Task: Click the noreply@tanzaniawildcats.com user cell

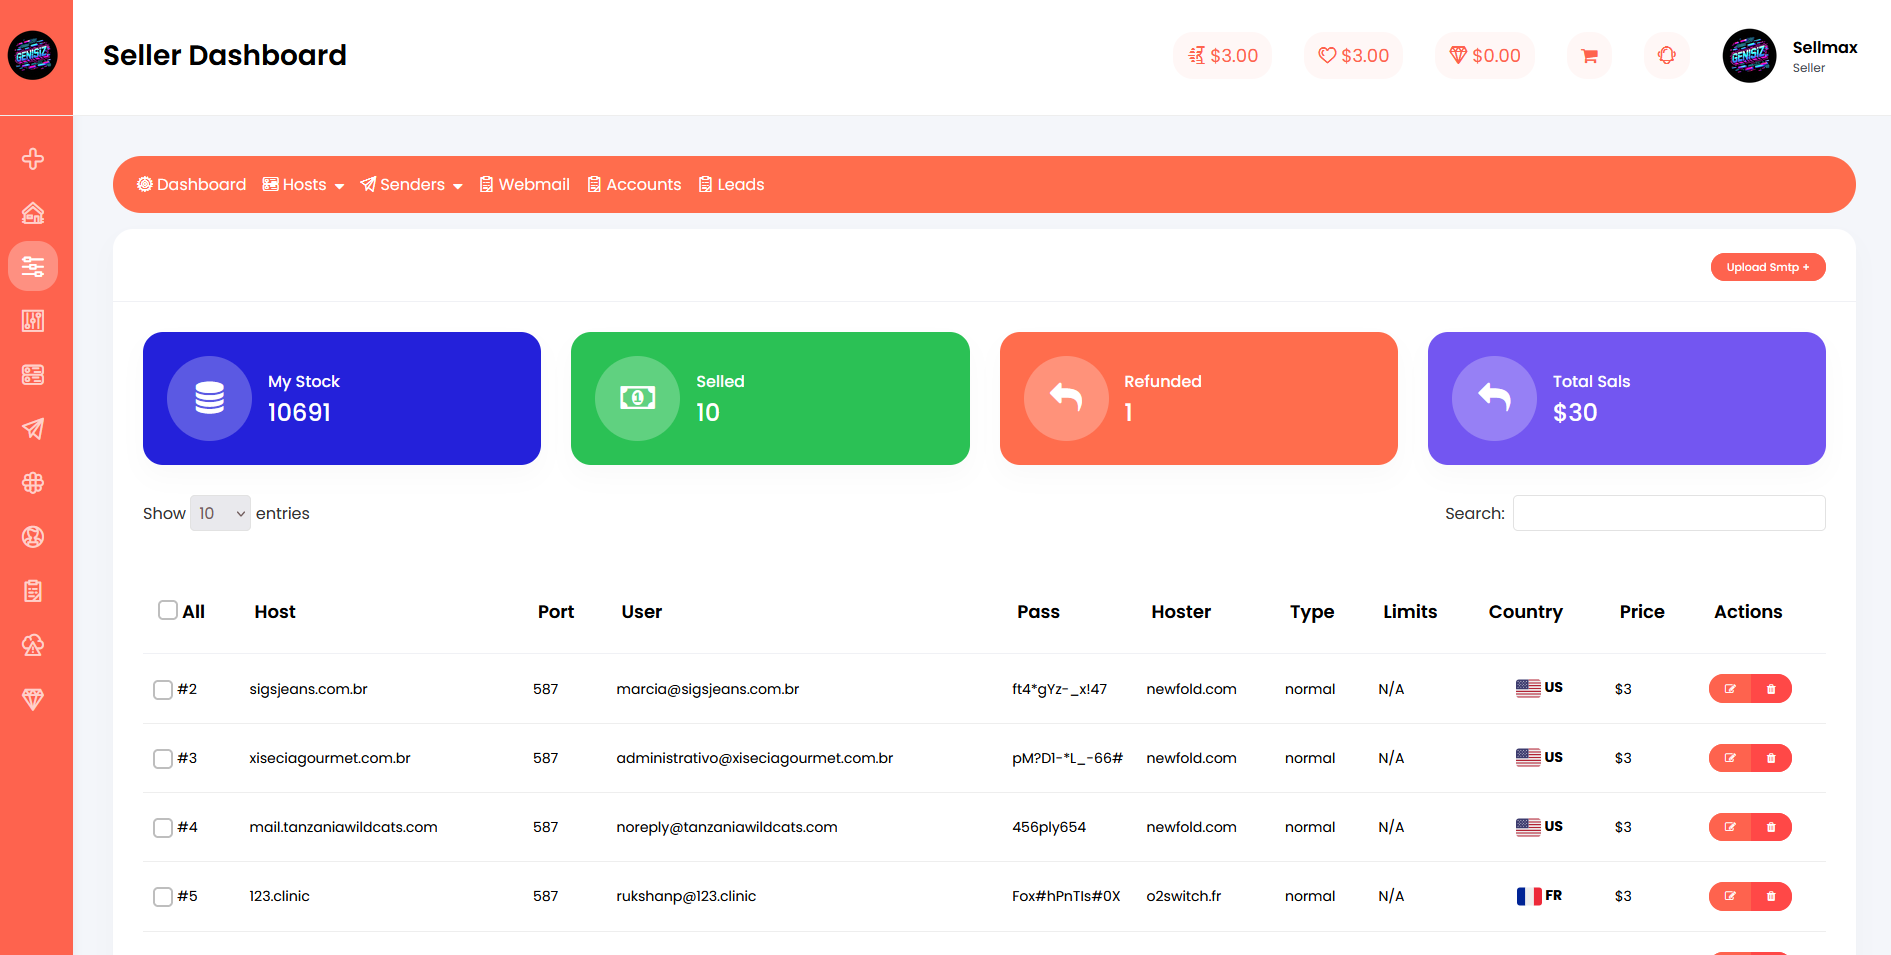Action: click(x=727, y=827)
